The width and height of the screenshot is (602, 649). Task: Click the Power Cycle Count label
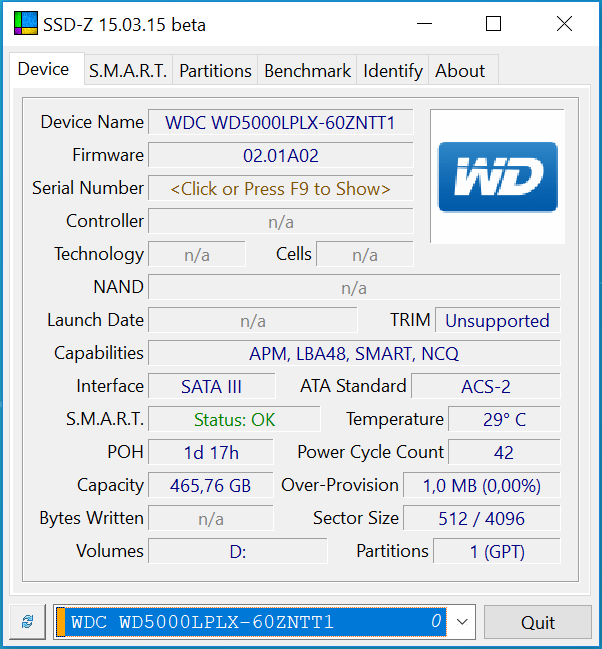coord(371,452)
